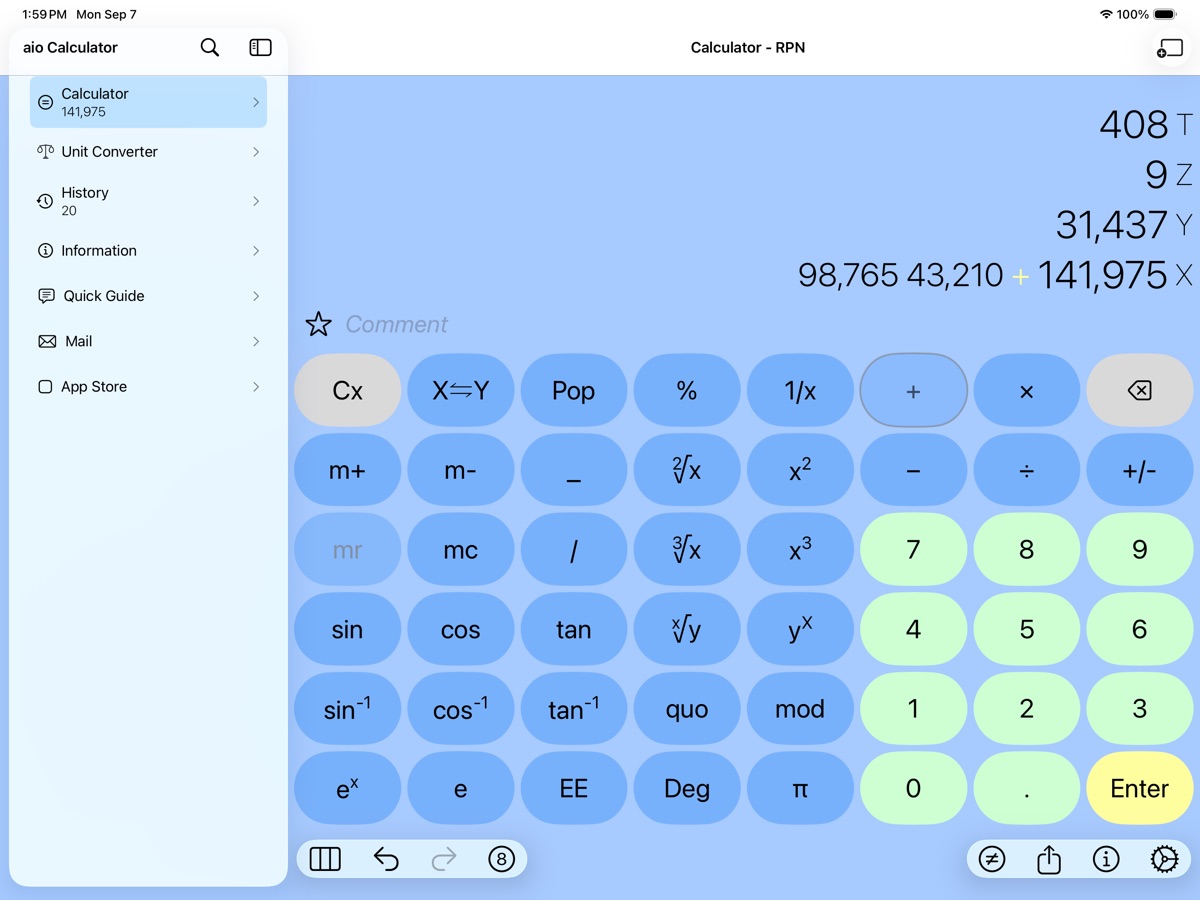
Task: Click the circled 8 decimals icon
Action: click(x=501, y=859)
